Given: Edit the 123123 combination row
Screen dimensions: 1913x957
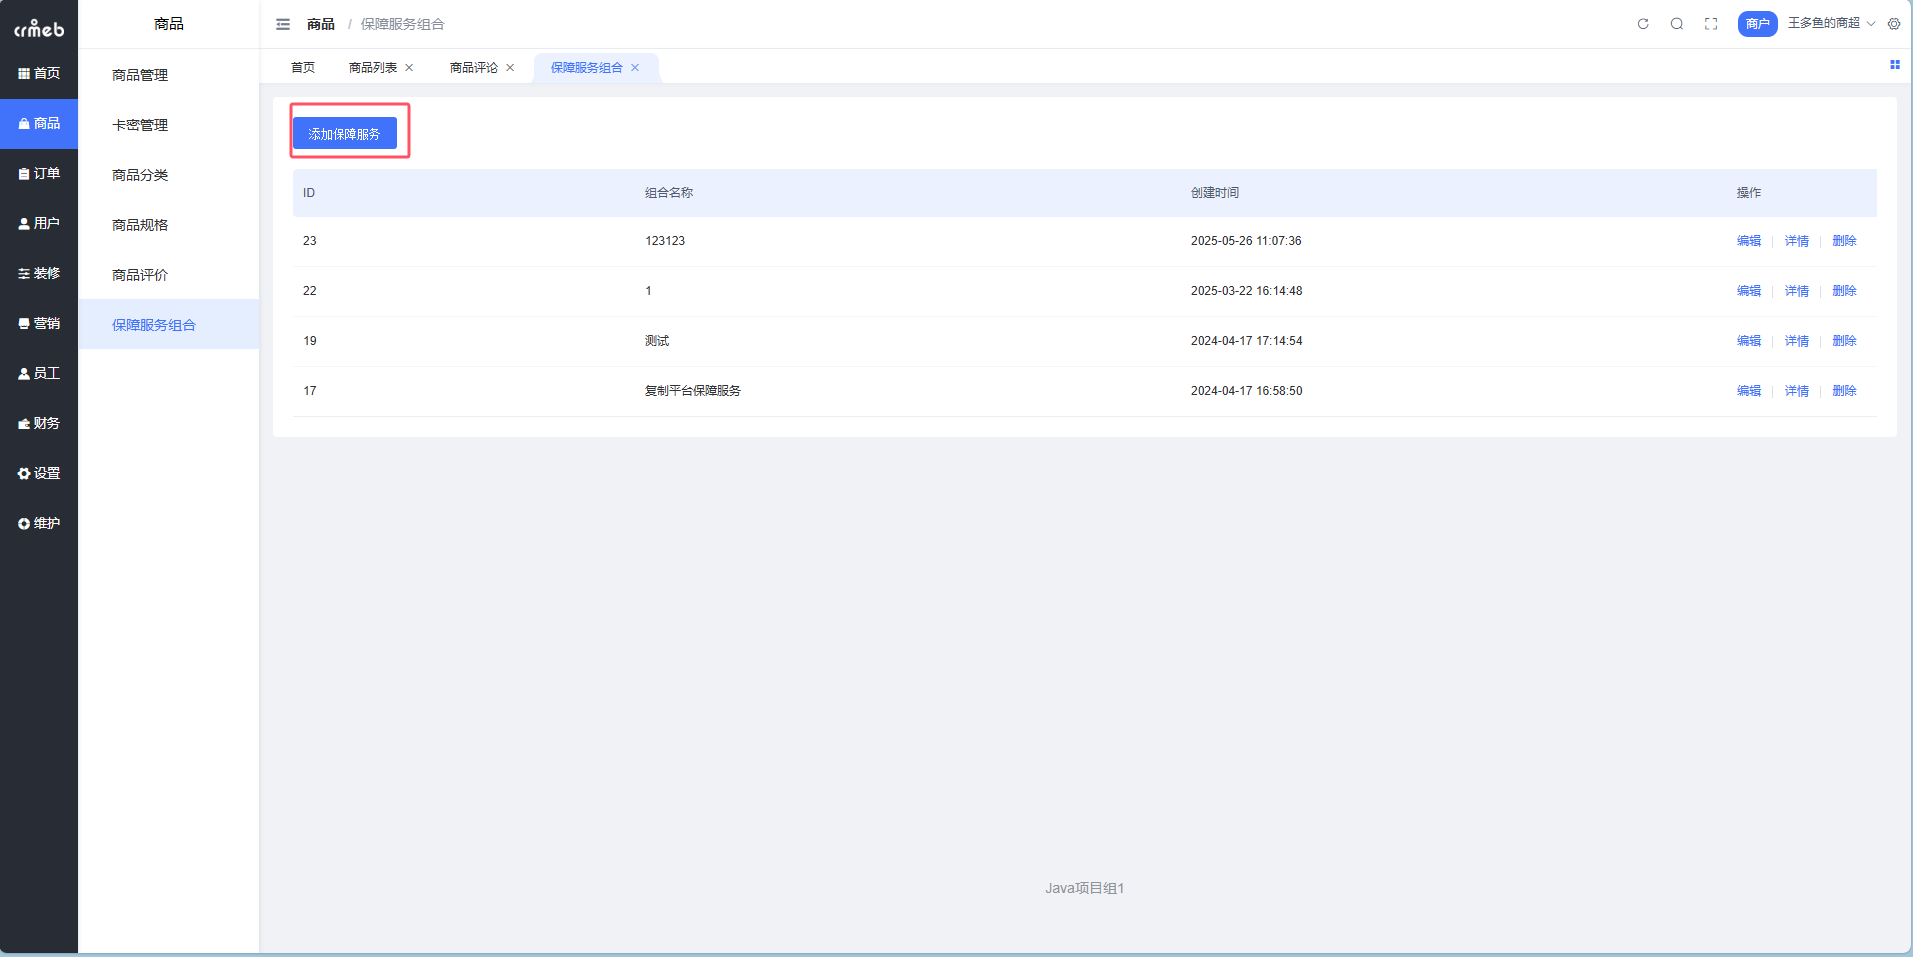Looking at the screenshot, I should click(1748, 241).
